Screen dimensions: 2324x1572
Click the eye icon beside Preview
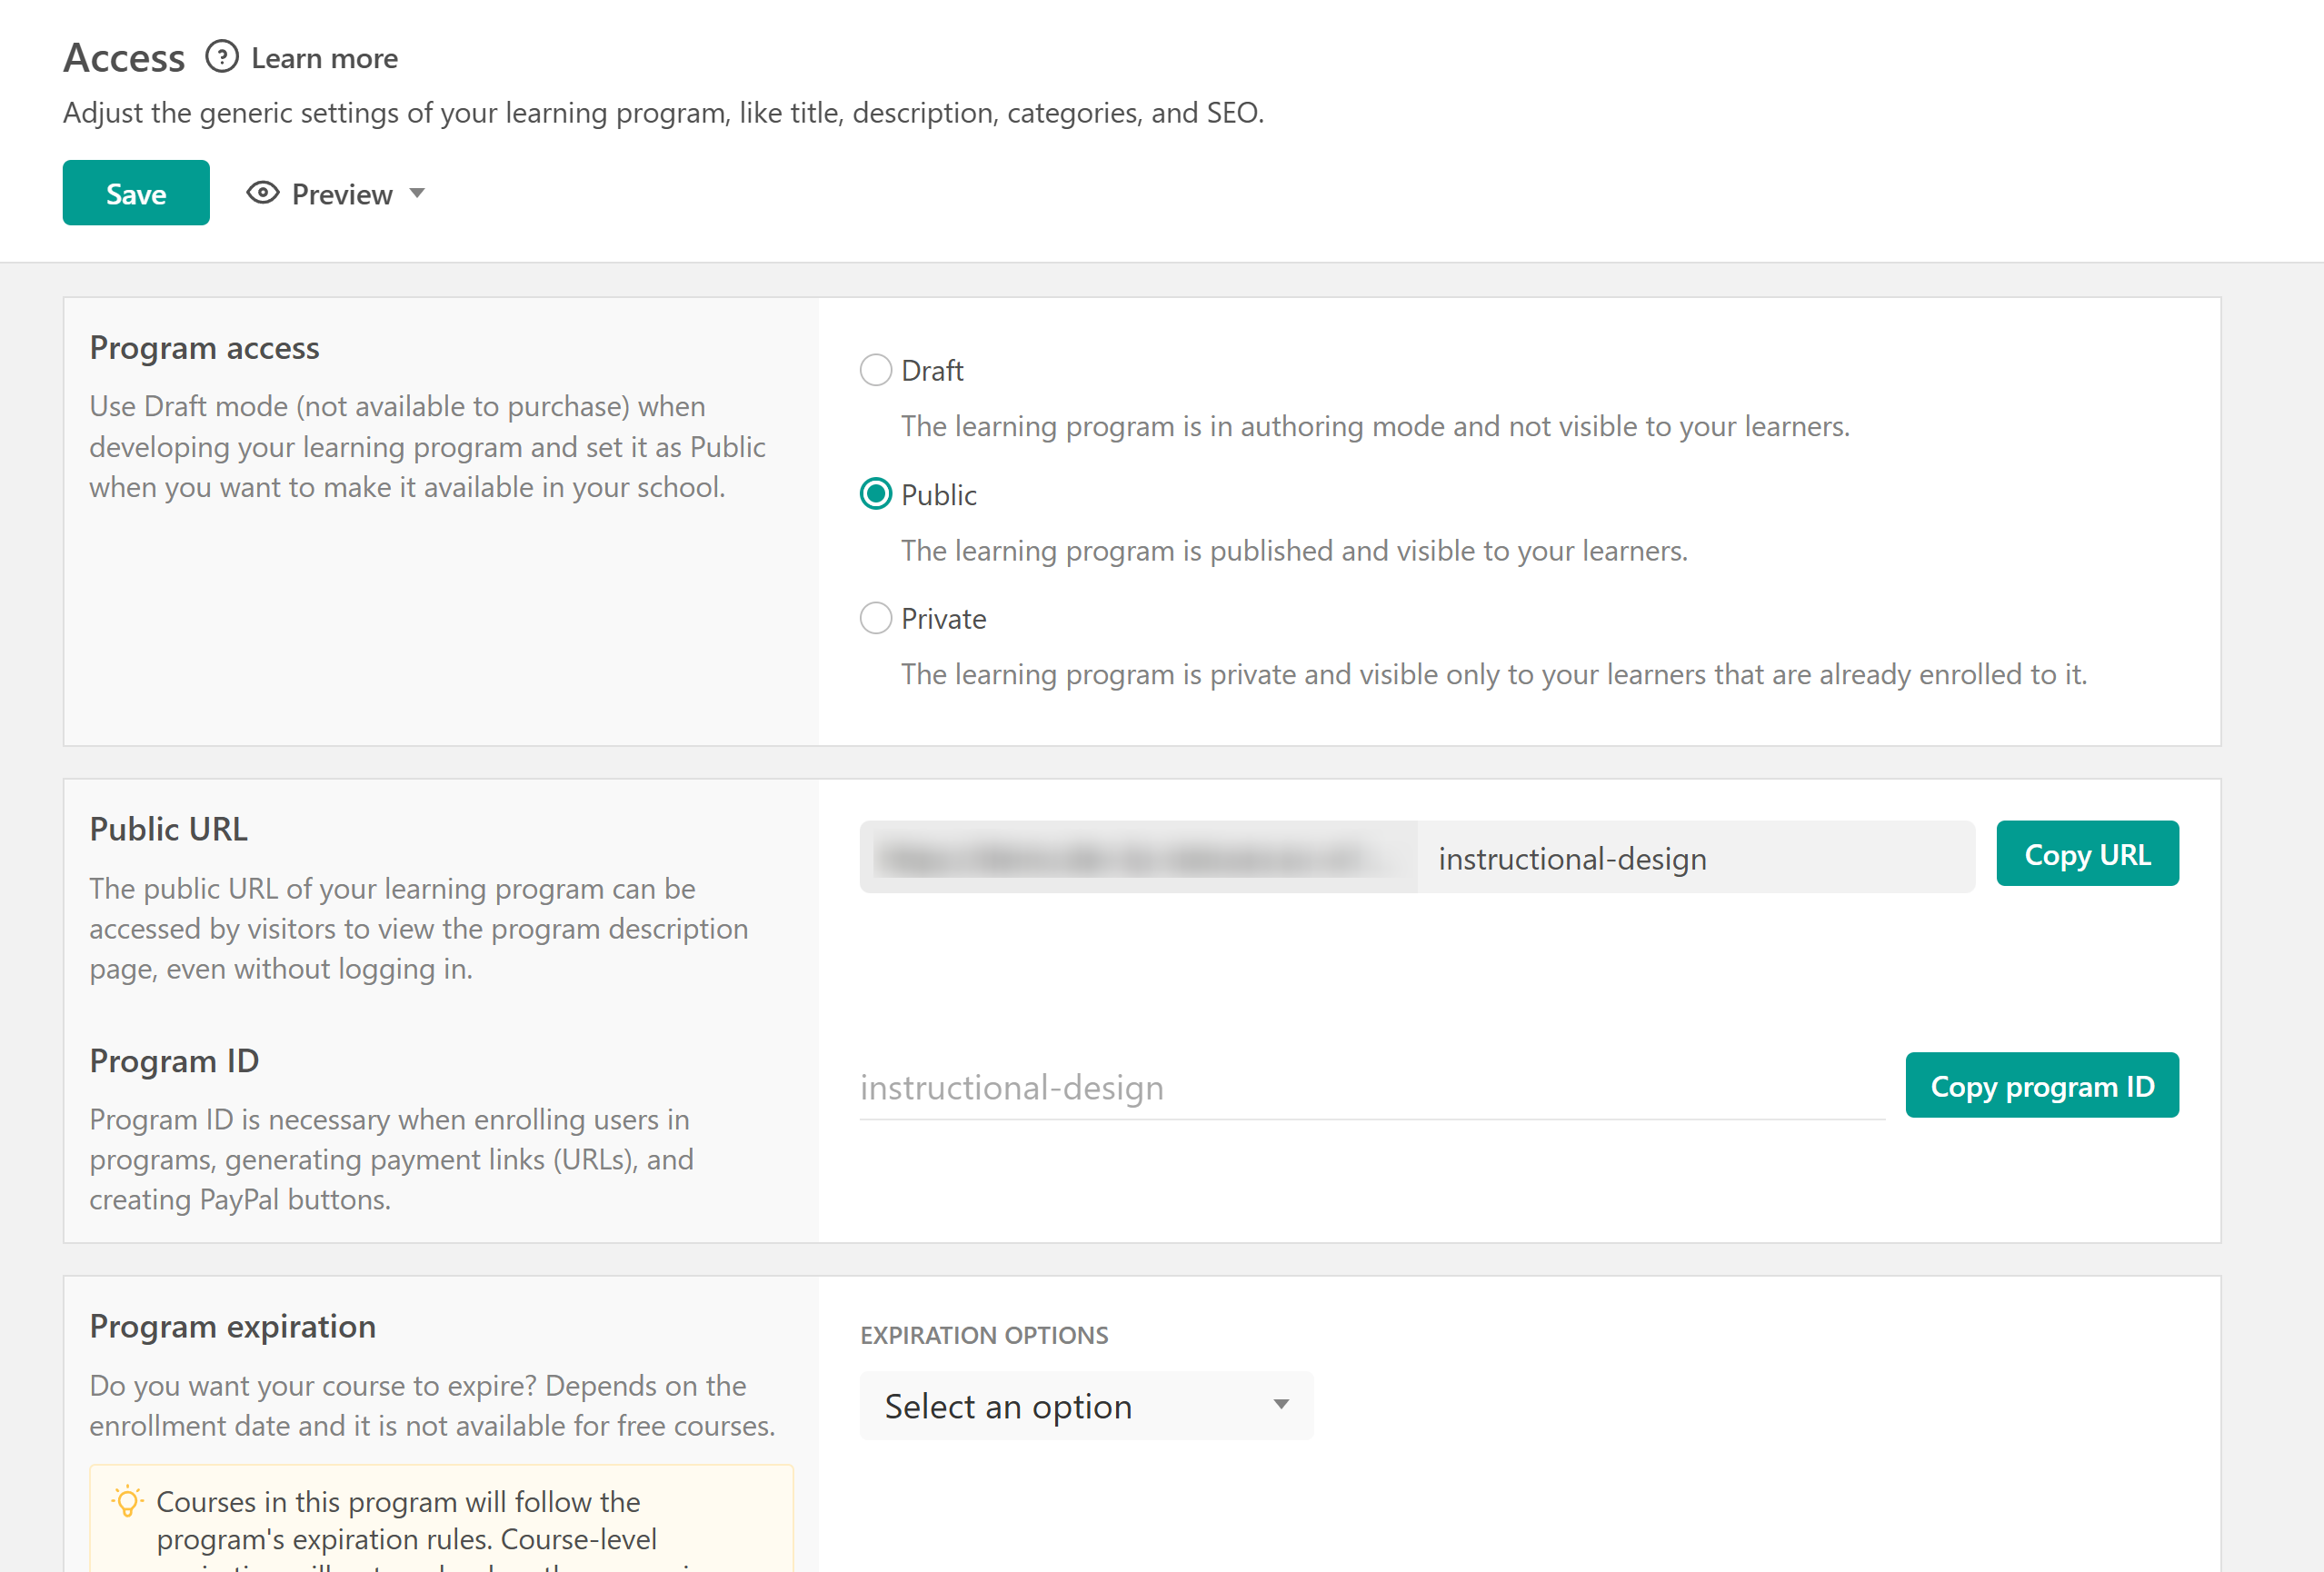263,193
